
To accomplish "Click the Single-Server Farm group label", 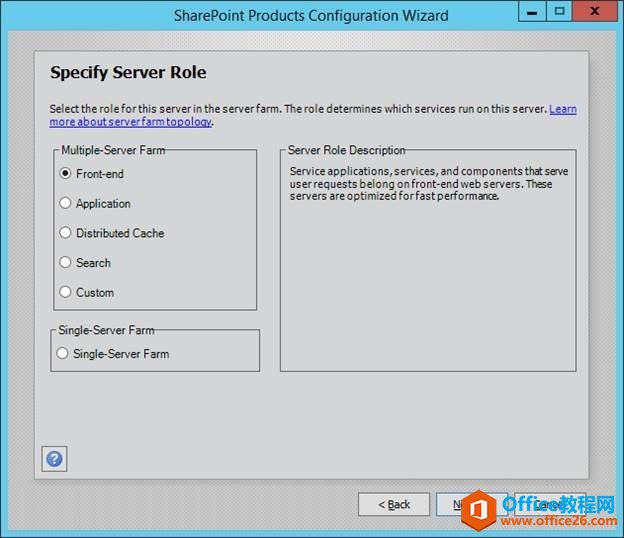I will (106, 330).
